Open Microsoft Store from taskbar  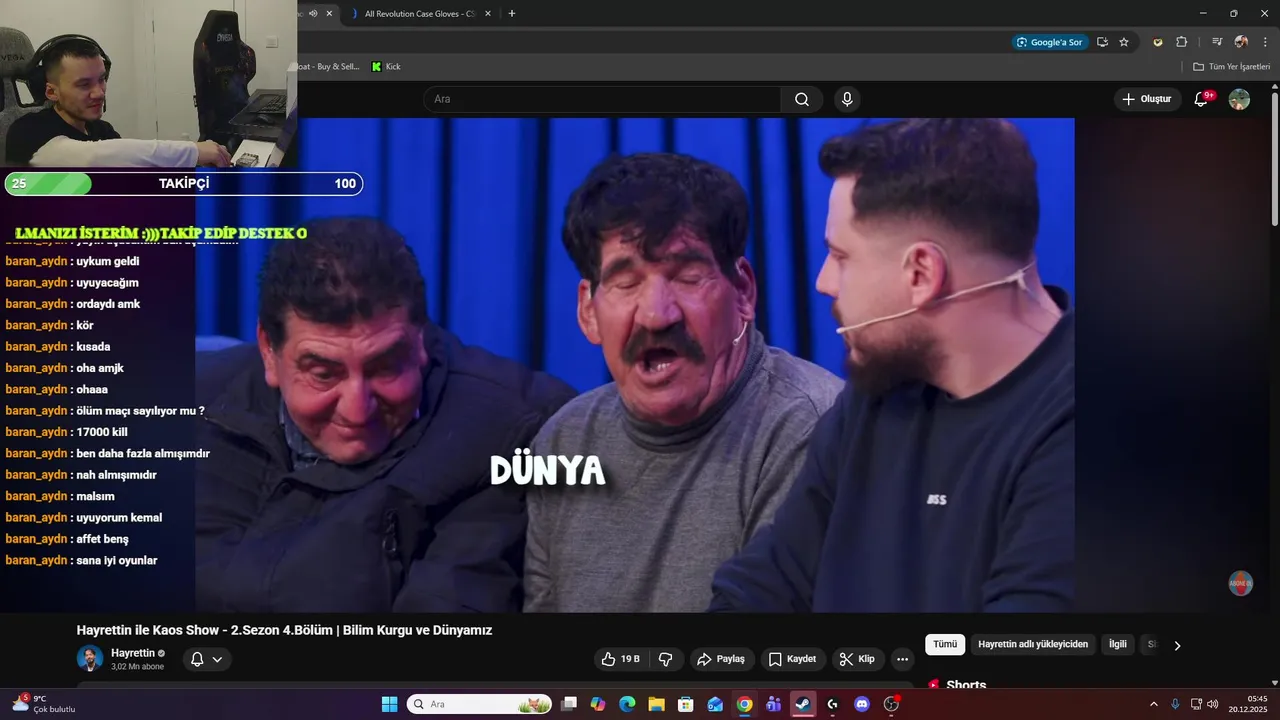click(x=685, y=704)
